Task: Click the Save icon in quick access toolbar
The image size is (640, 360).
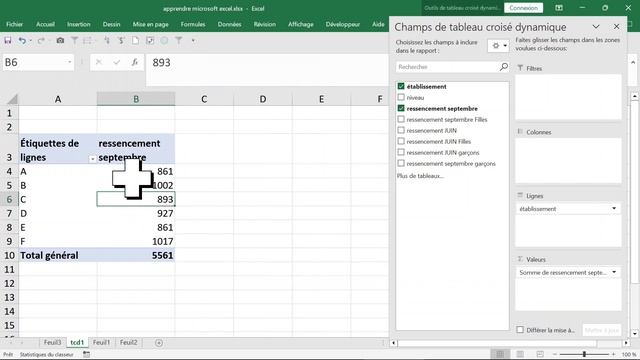Action: tap(8, 40)
